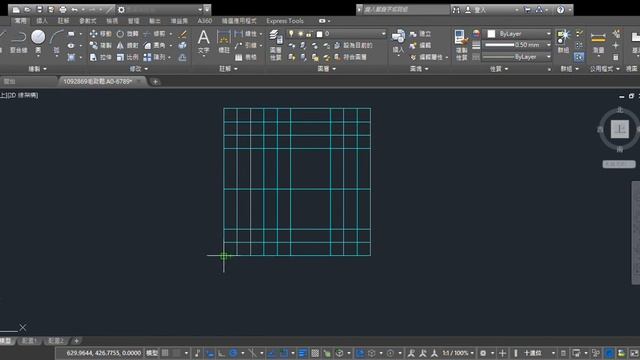The height and width of the screenshot is (360, 640).
Task: Expand the Annotation (註解) panel
Action: [x=228, y=69]
